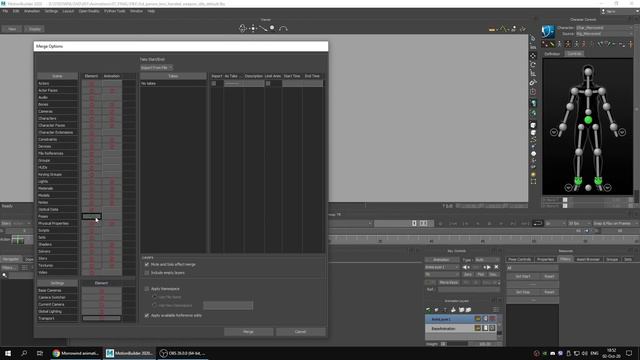Open Import From File dropdown
The width and height of the screenshot is (640, 360).
click(x=156, y=67)
